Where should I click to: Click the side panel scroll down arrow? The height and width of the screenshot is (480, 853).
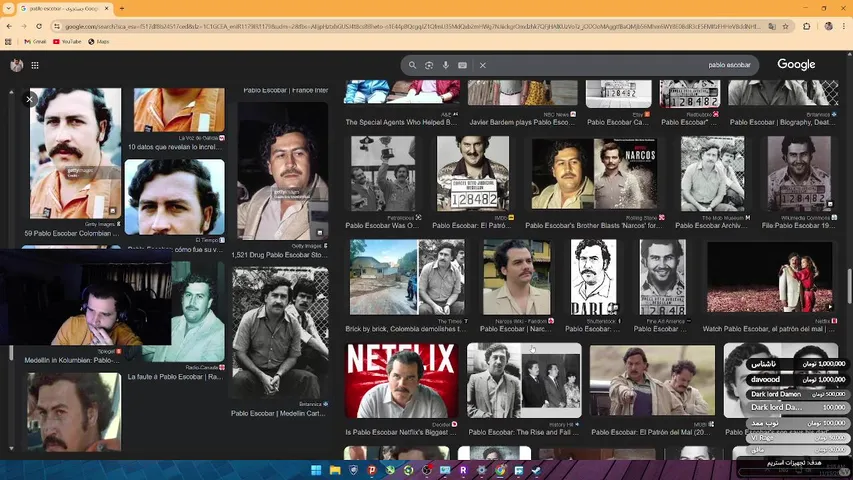[11, 448]
